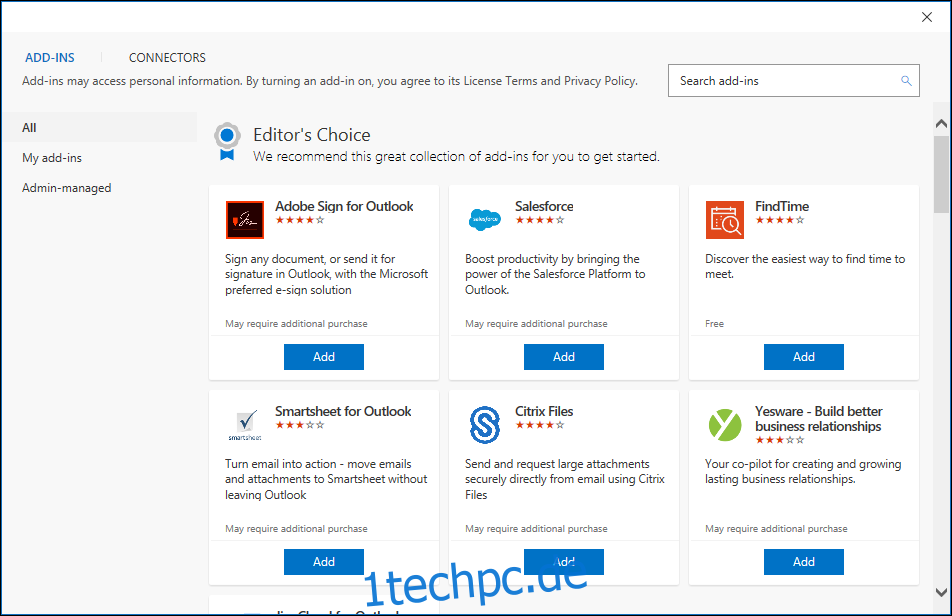Add the Smartsheet for Outlook add-in
The image size is (952, 616).
click(x=324, y=562)
